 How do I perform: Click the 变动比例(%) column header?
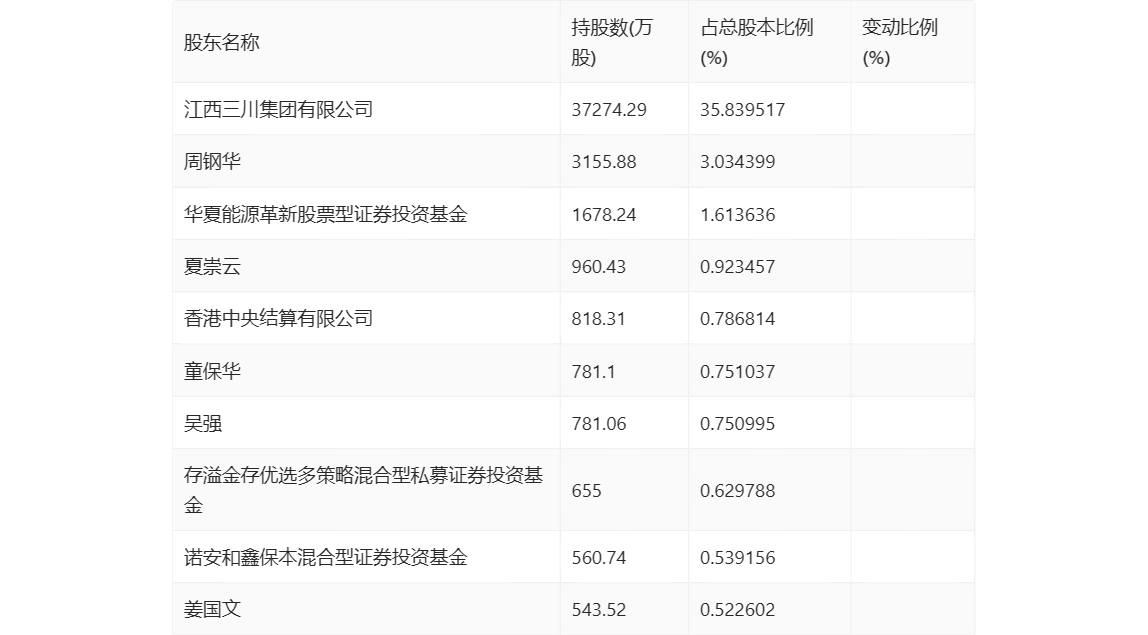(x=900, y=42)
